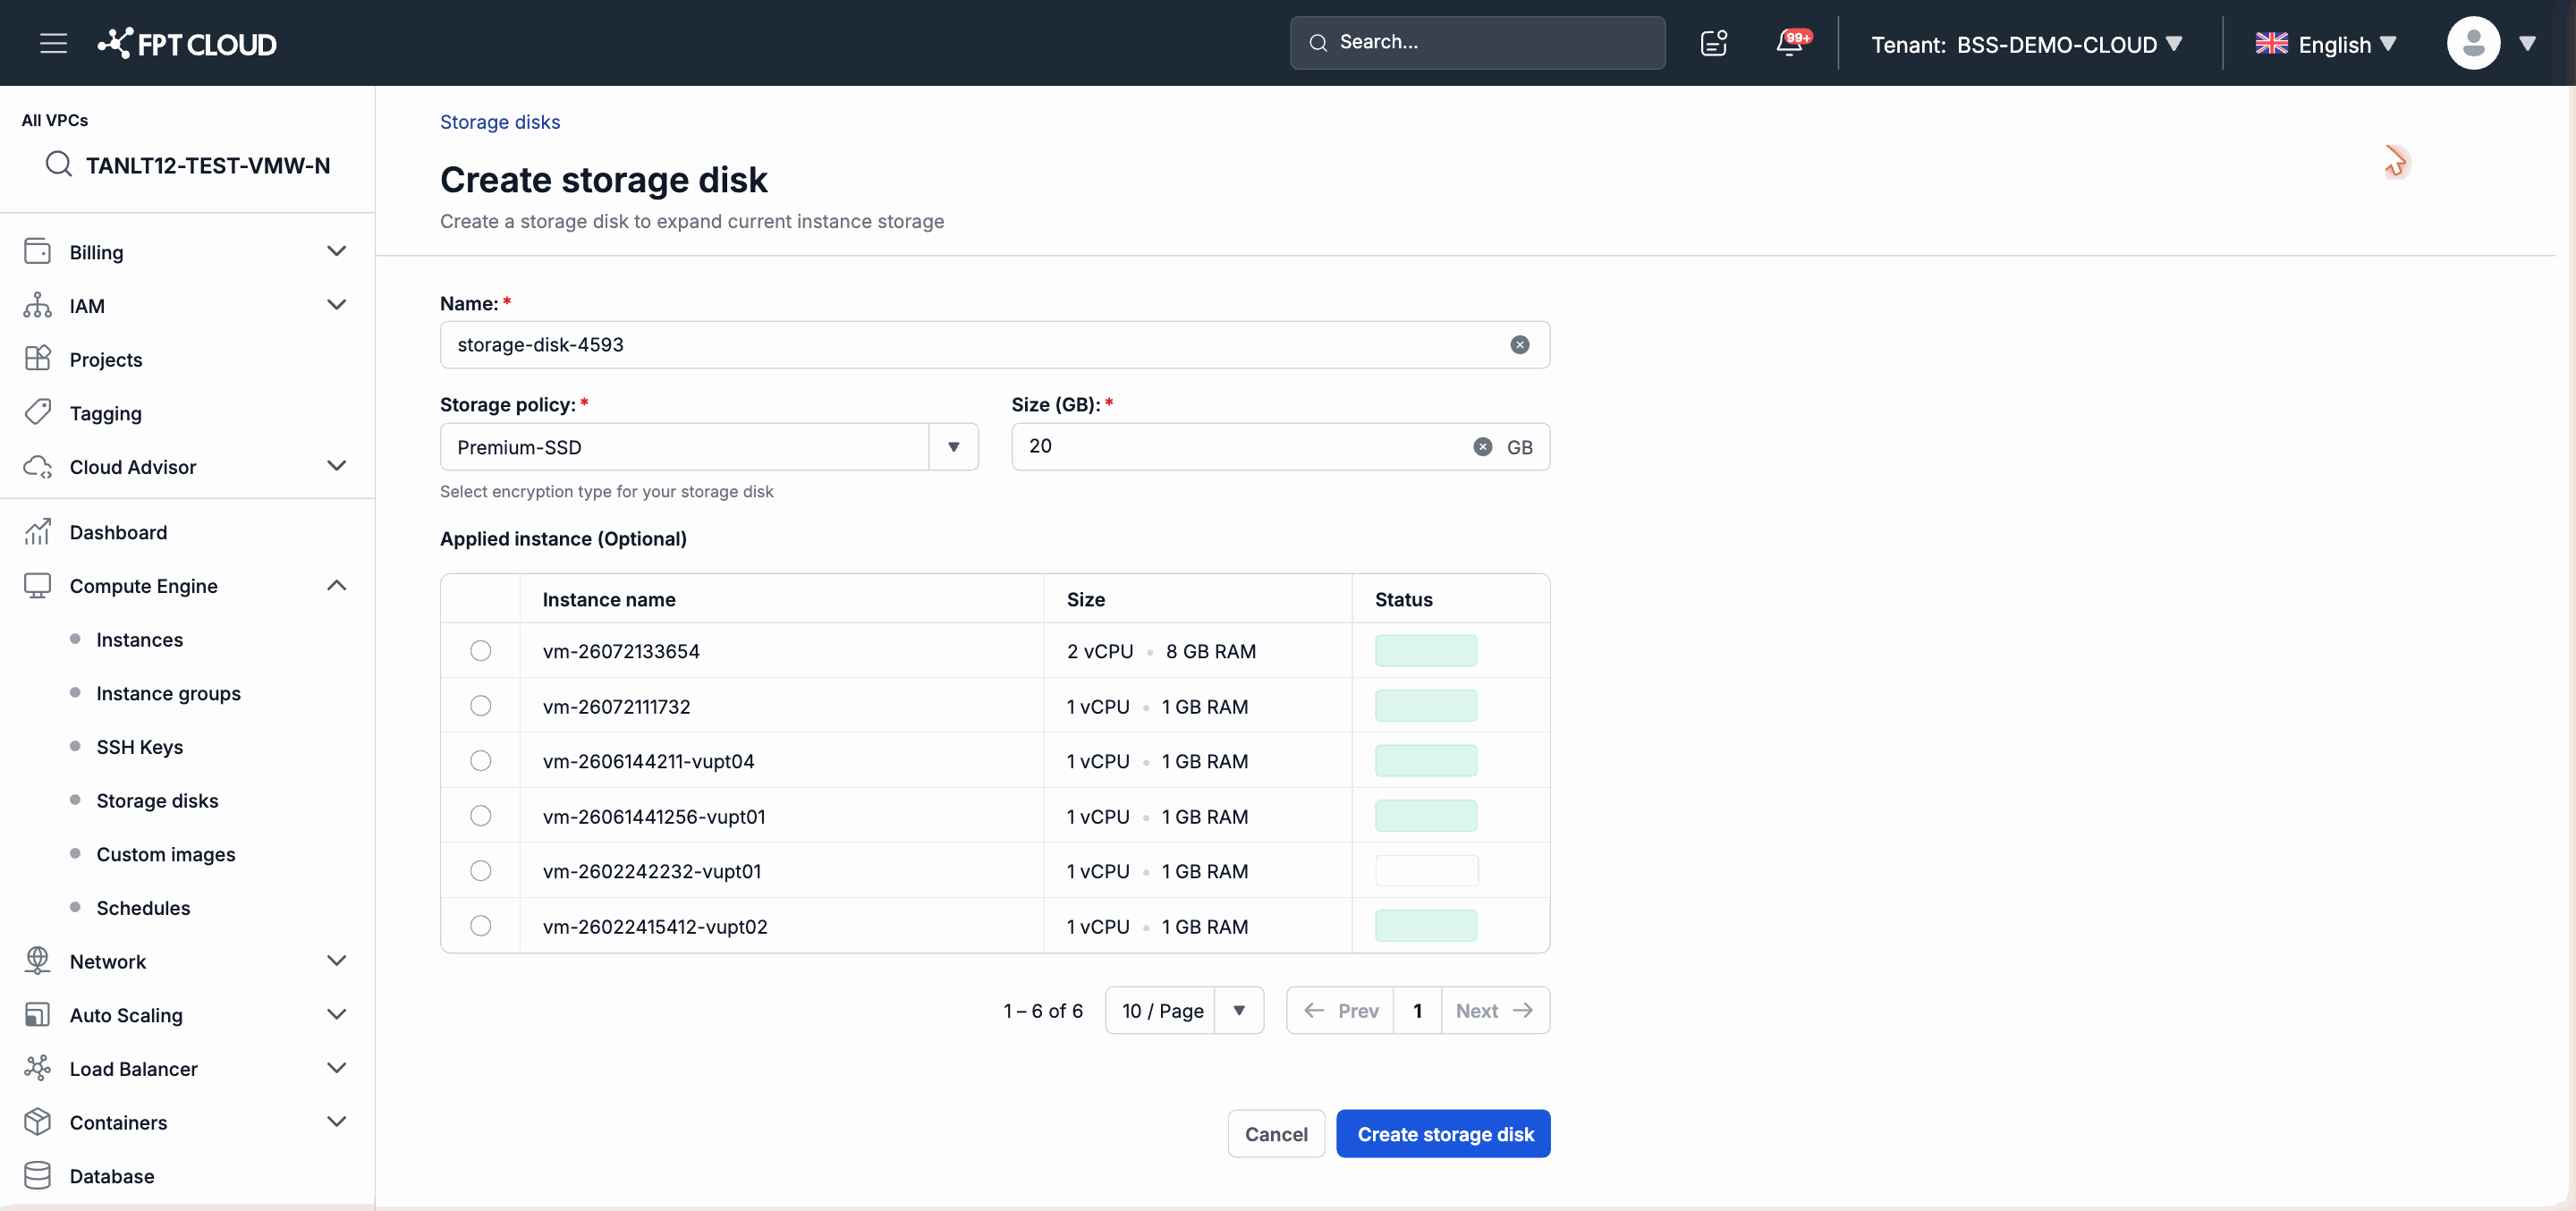Click the user avatar icon
Screen dimensions: 2576x1211
tap(2473, 43)
